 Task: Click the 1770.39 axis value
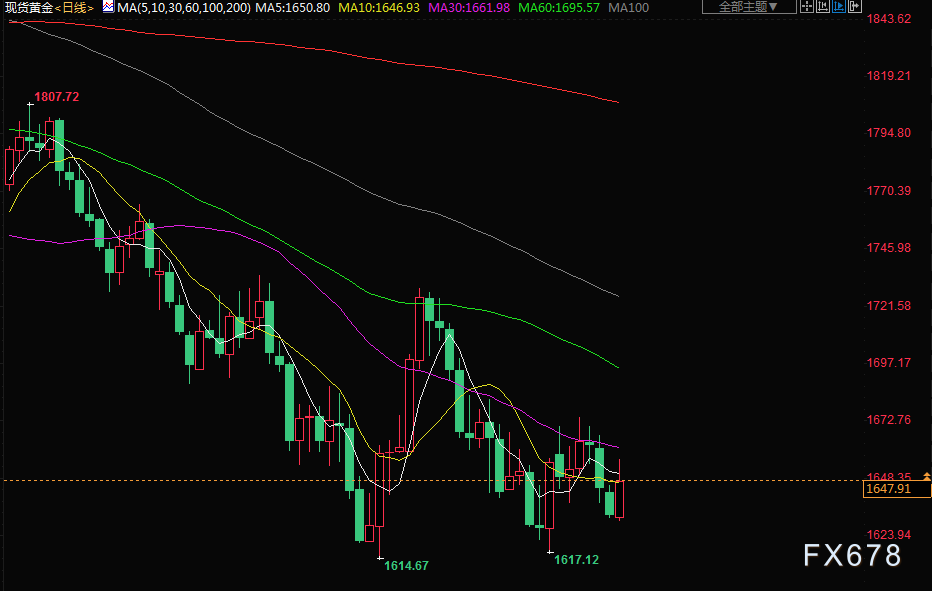tap(888, 190)
